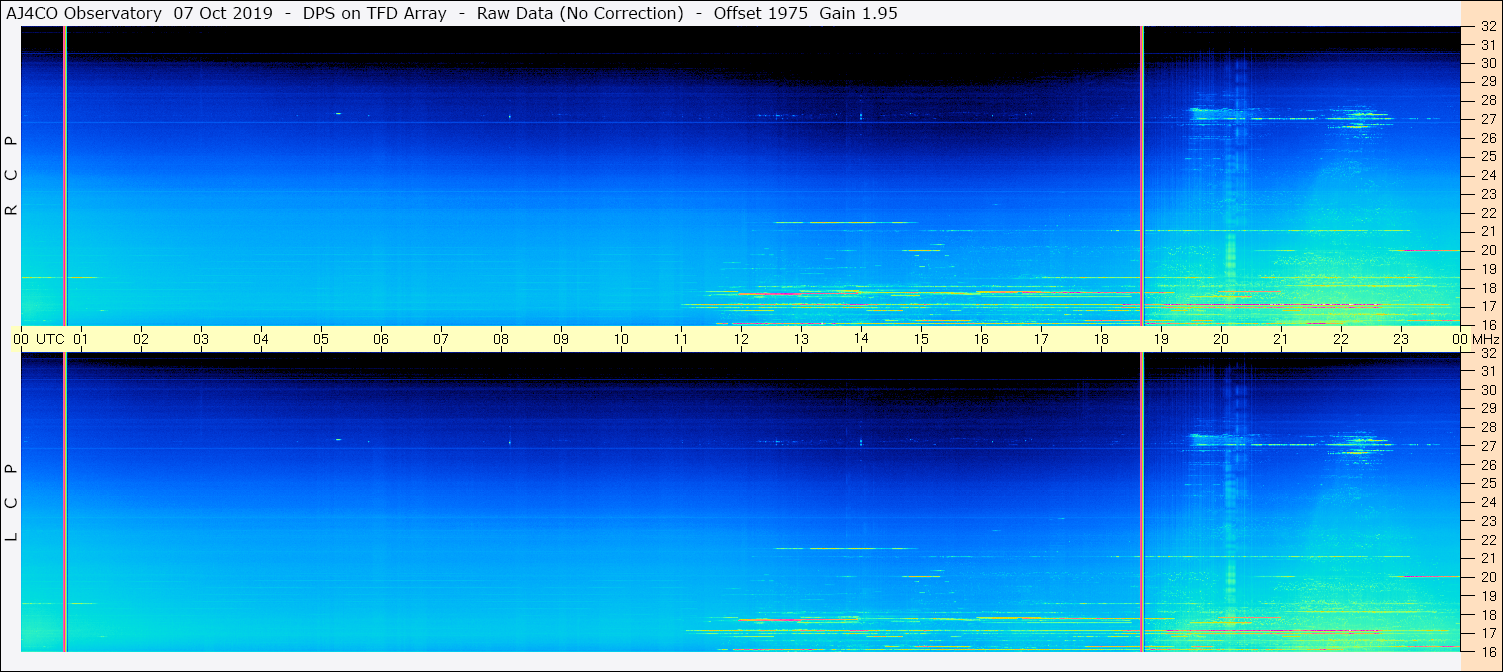Select hour "06" on the UTC time axis
The height and width of the screenshot is (672, 1503).
[x=381, y=339]
